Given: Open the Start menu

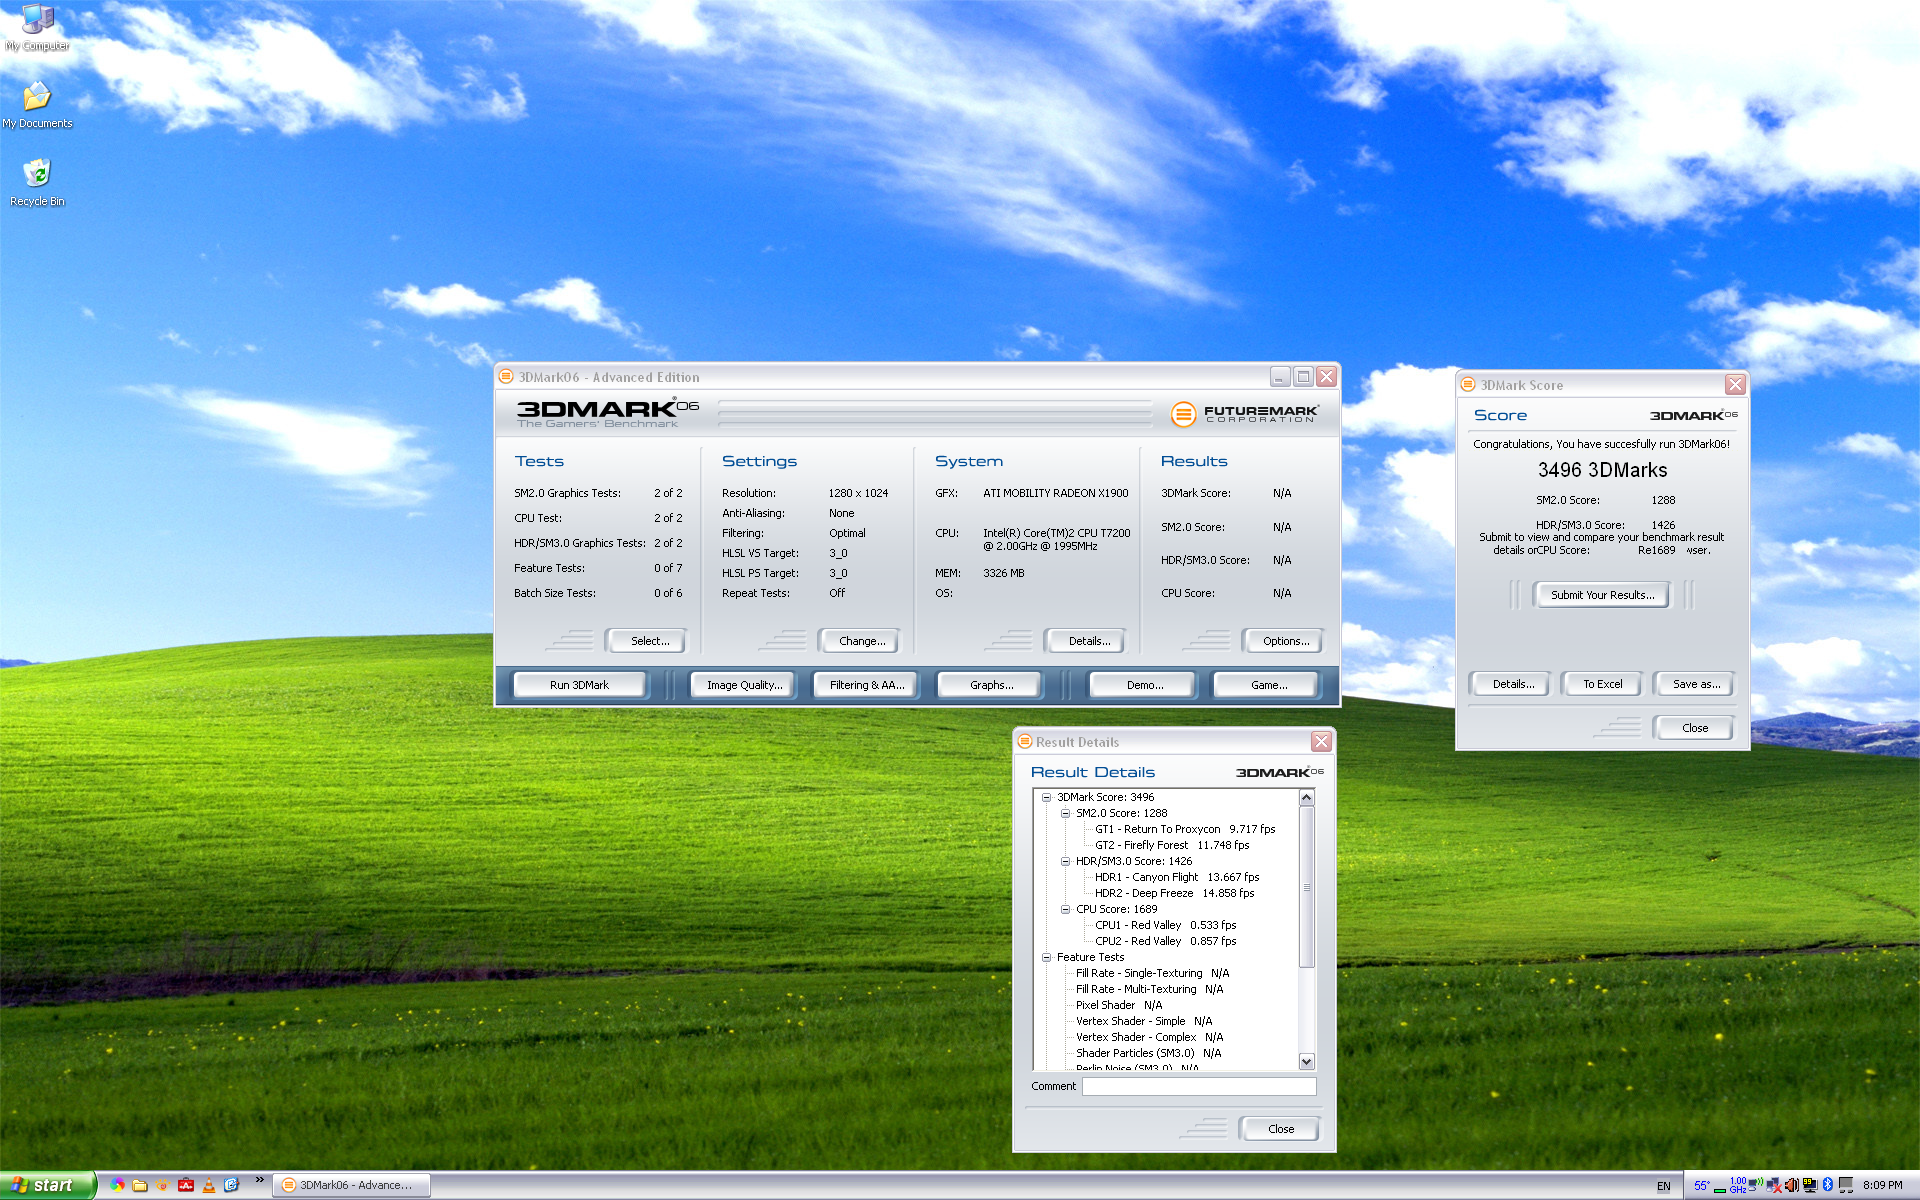Looking at the screenshot, I should tap(45, 1185).
